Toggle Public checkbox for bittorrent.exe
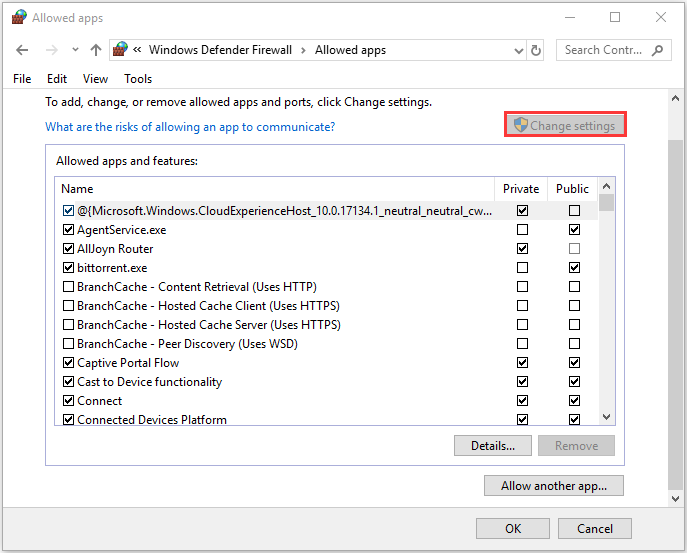Viewport: 687px width, 553px height. click(x=574, y=267)
